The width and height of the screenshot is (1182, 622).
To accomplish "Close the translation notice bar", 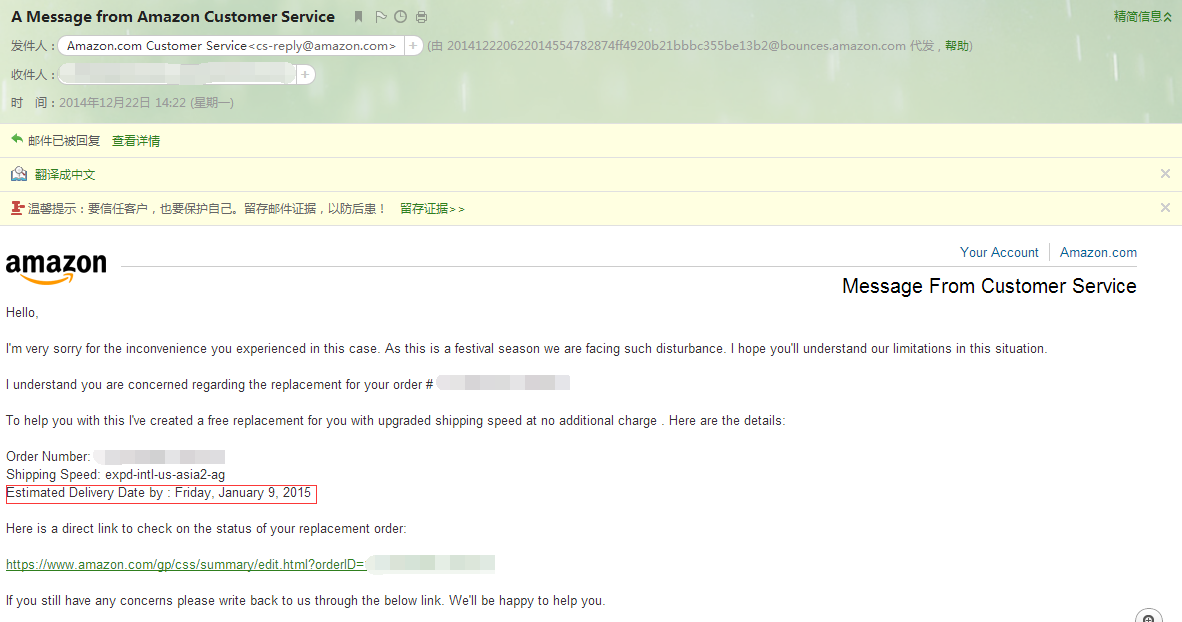I will pyautogui.click(x=1165, y=174).
